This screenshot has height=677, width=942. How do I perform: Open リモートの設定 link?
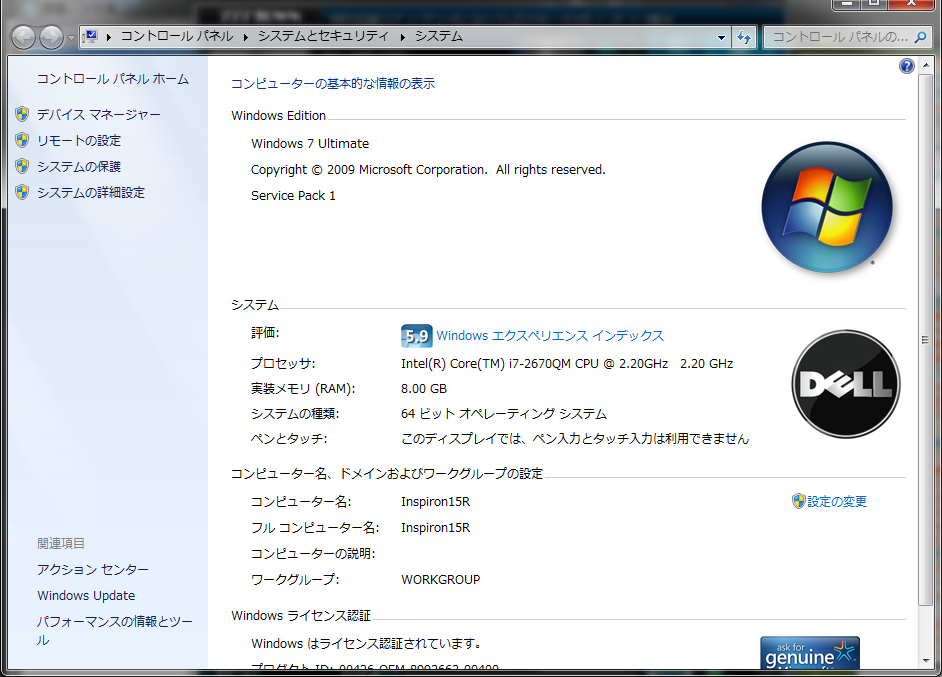79,141
